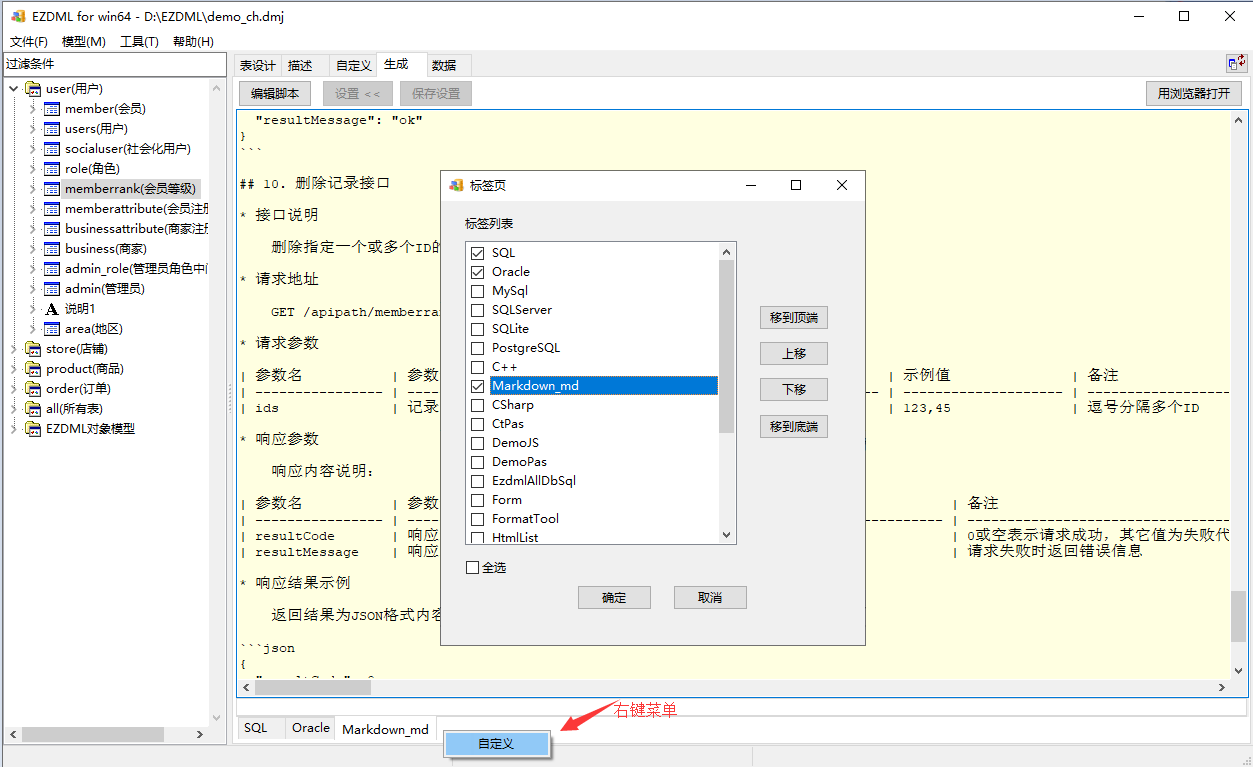Choose 自定义 in the context menu
The height and width of the screenshot is (767, 1253).
pyautogui.click(x=497, y=744)
